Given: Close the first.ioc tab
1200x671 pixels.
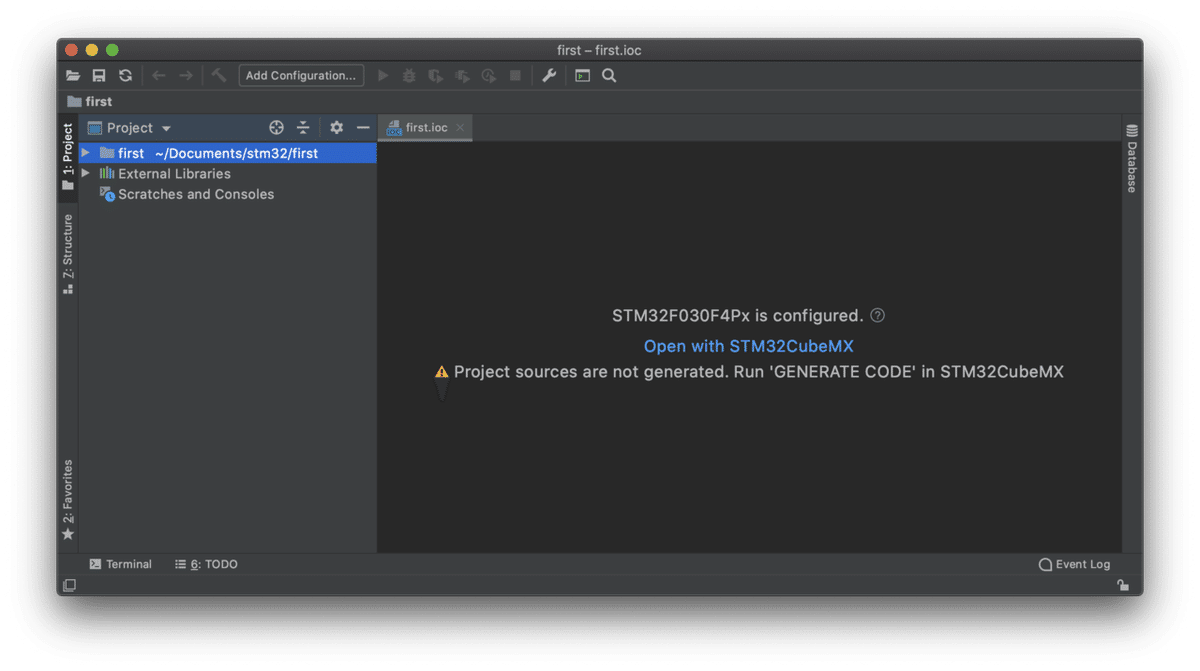Looking at the screenshot, I should [x=460, y=128].
